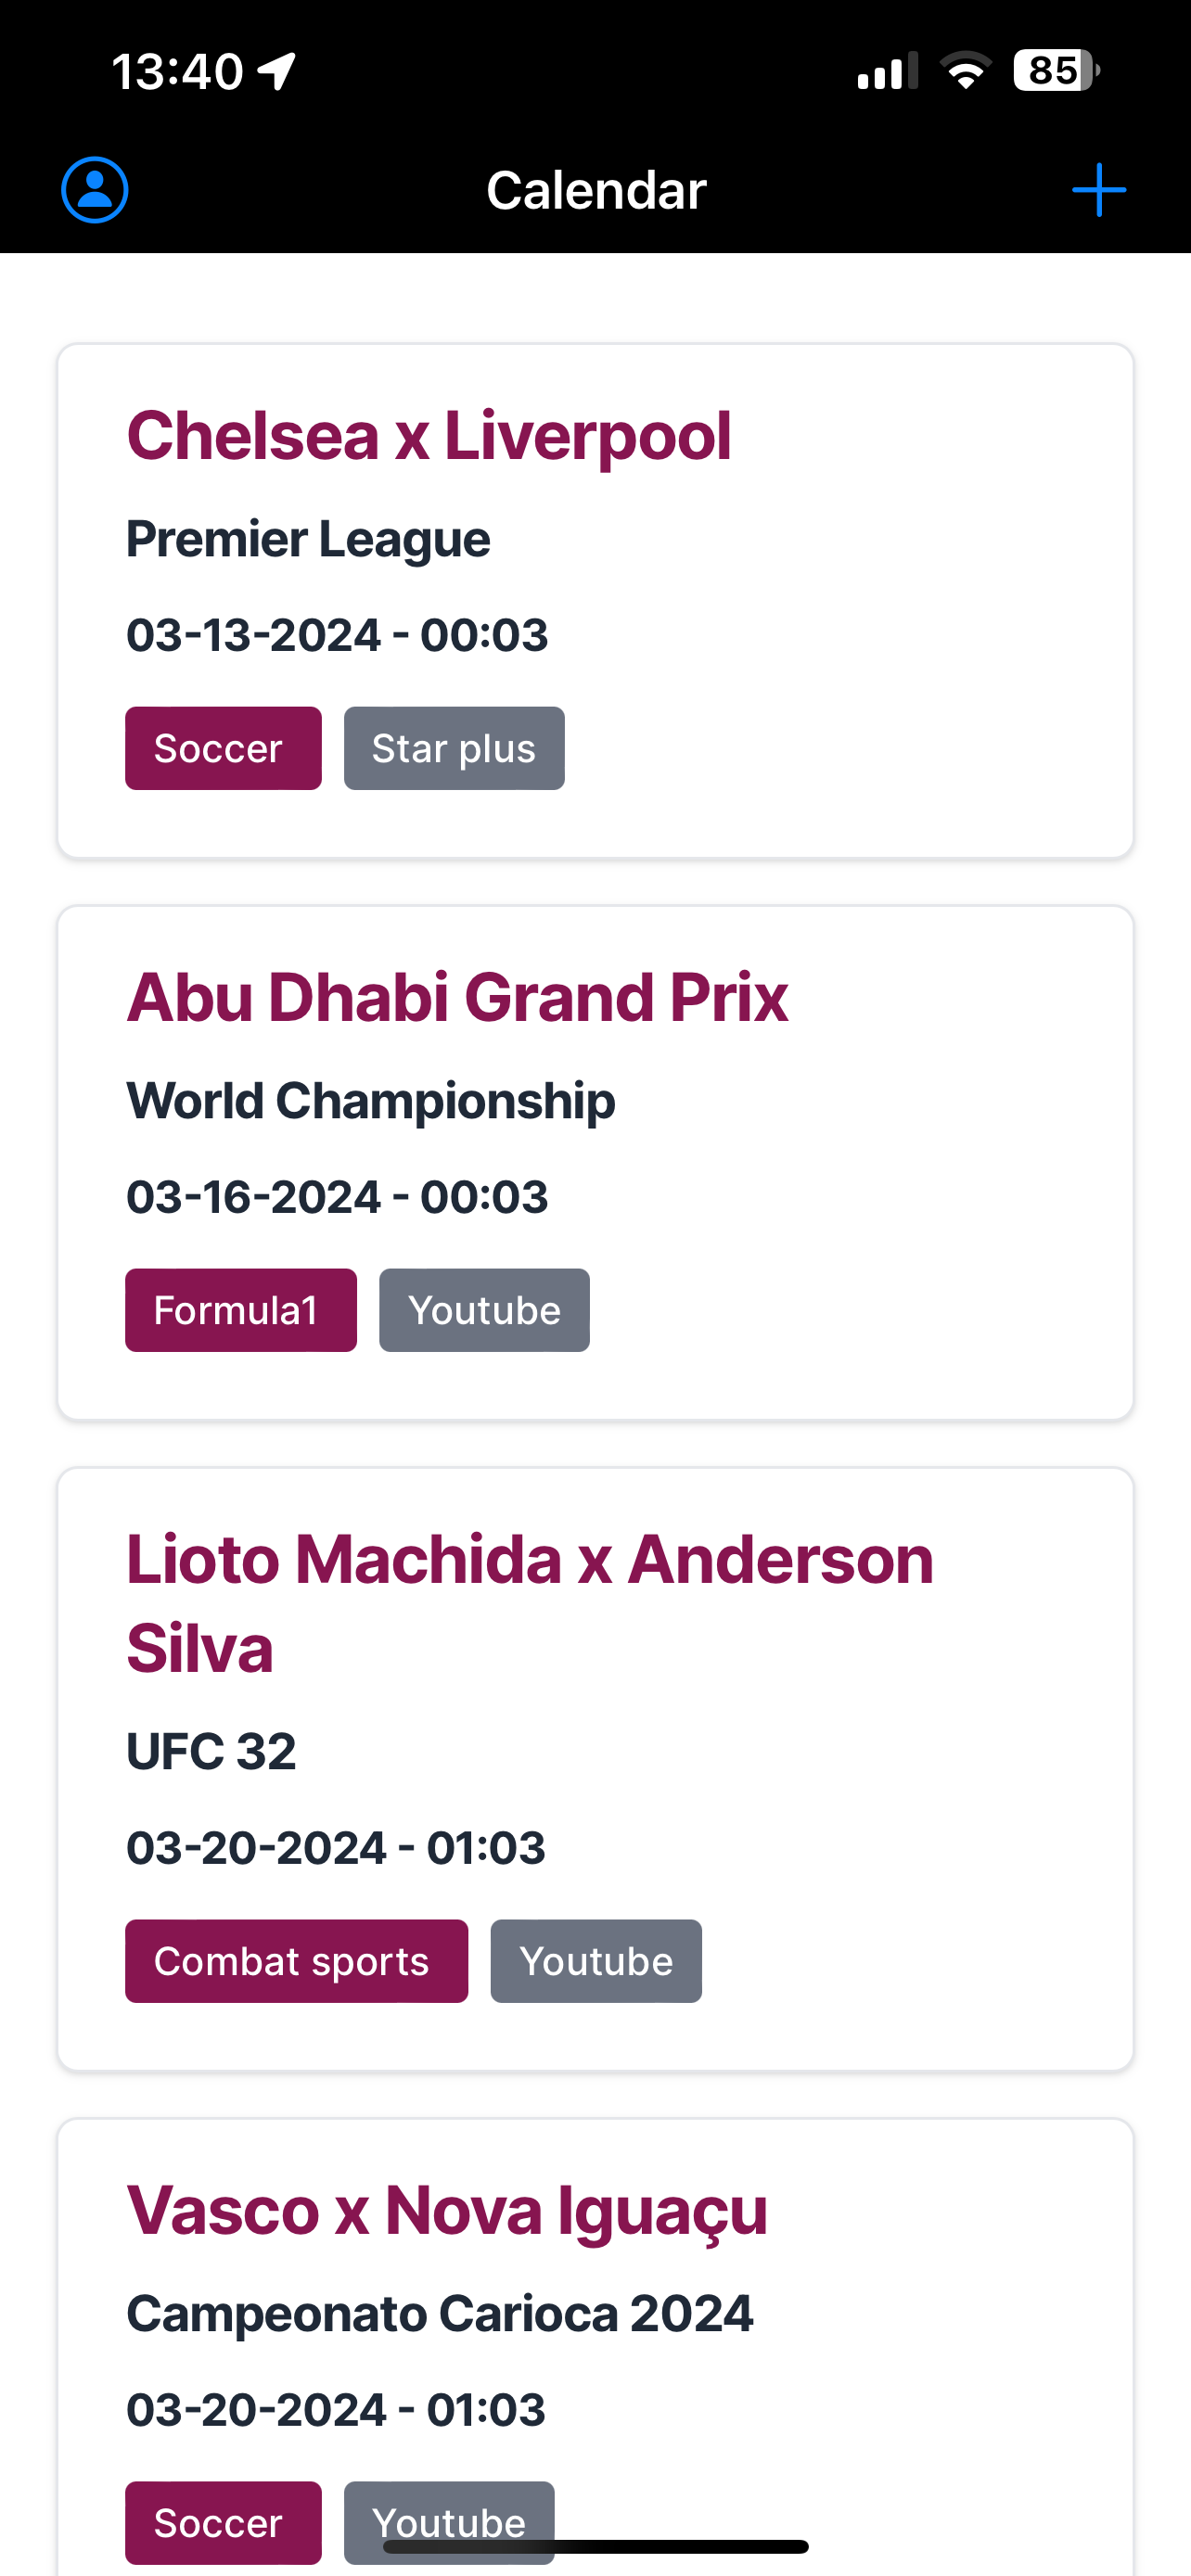Screen dimensions: 1191x2576
Task: Tap the home indicator bar
Action: click(x=596, y=2546)
